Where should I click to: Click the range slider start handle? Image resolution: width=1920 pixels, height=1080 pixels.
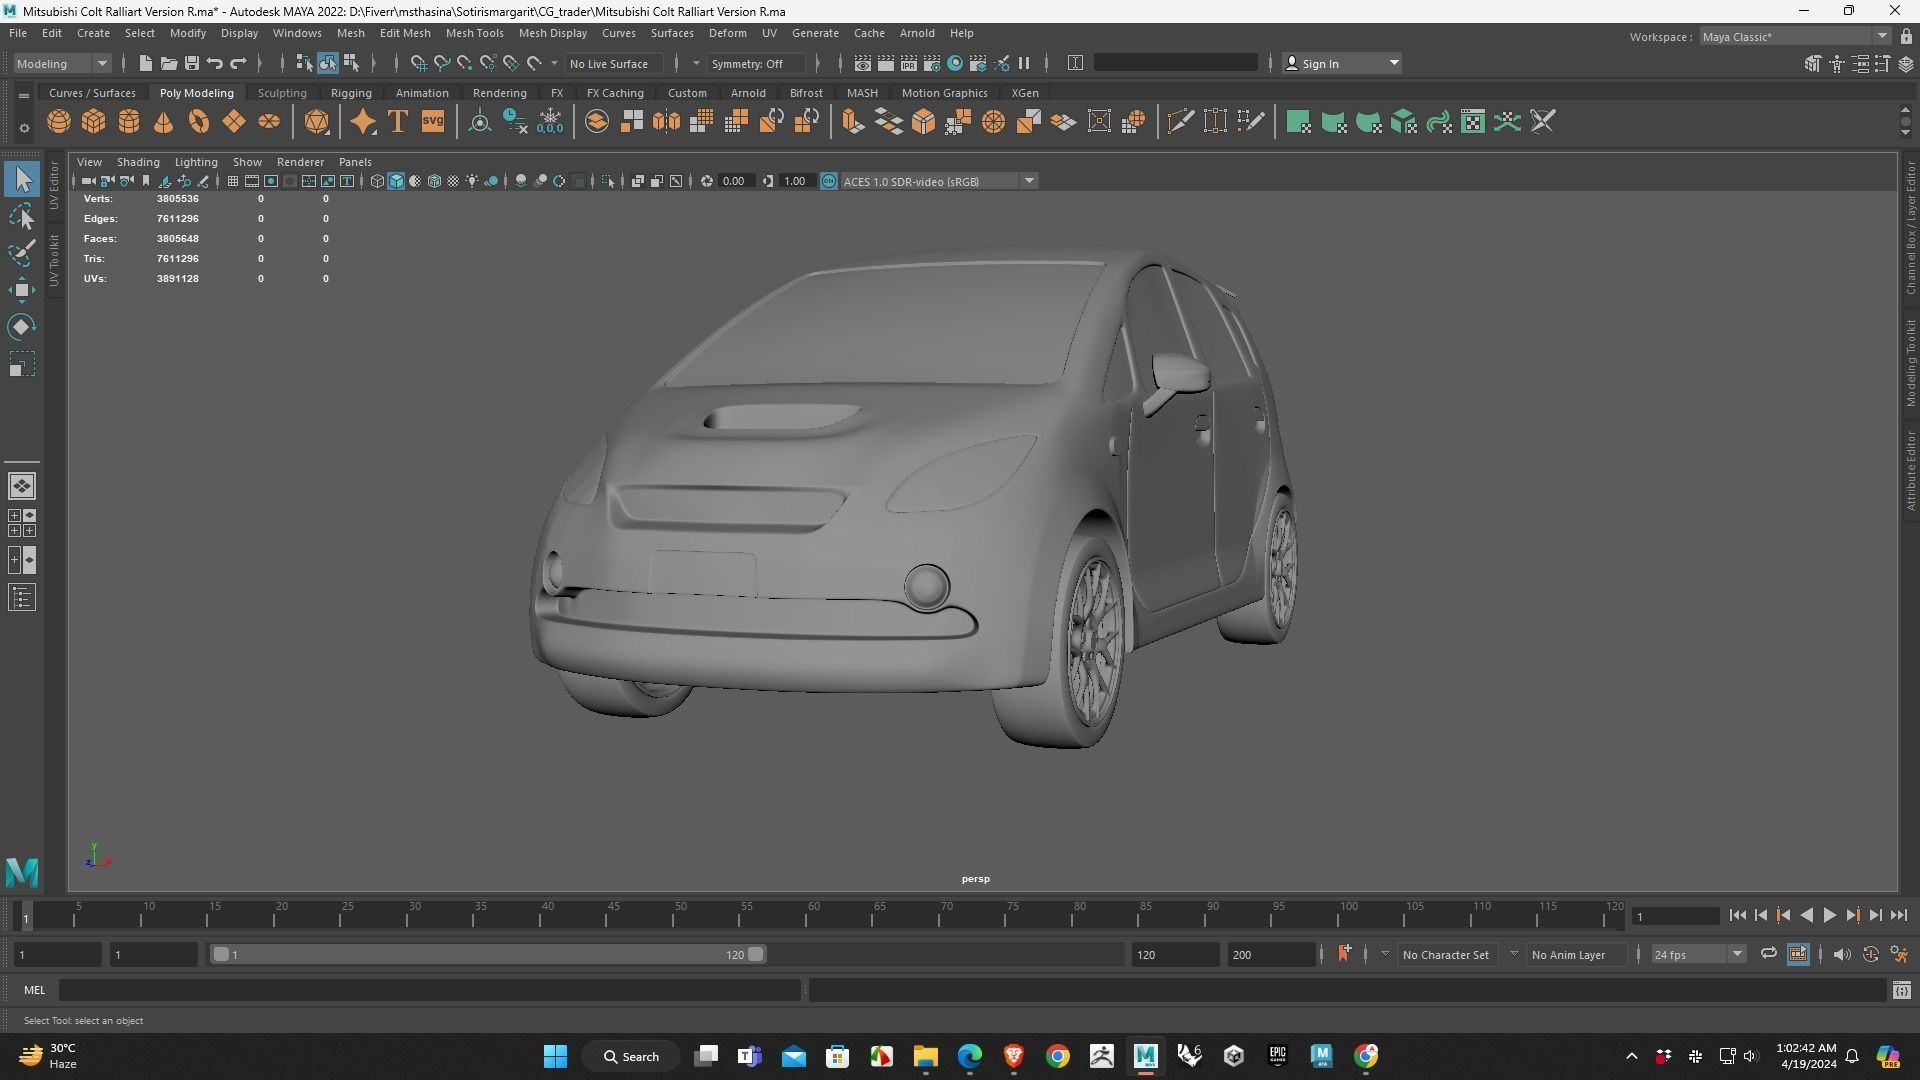(x=221, y=954)
